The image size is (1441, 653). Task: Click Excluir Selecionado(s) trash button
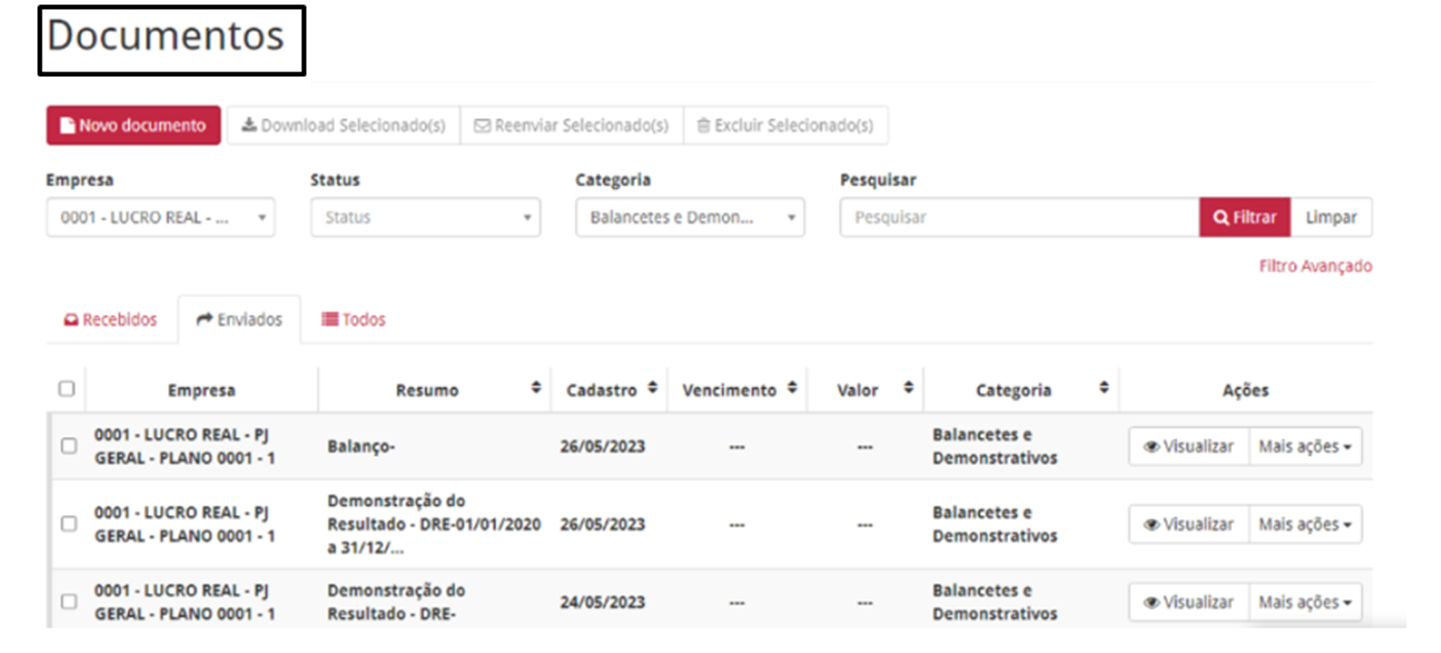[x=785, y=126]
